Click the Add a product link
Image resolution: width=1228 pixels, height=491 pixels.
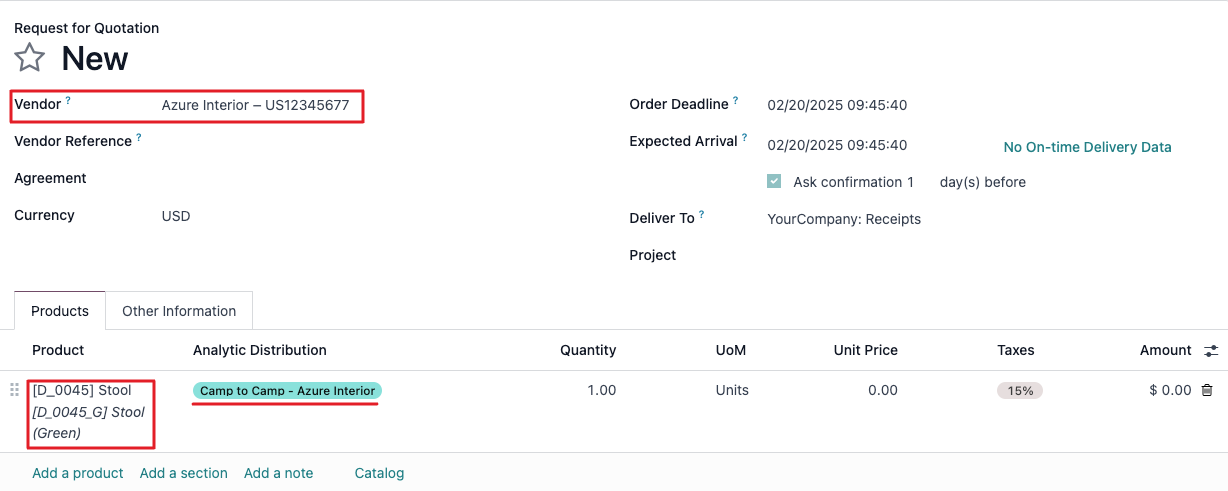click(78, 473)
